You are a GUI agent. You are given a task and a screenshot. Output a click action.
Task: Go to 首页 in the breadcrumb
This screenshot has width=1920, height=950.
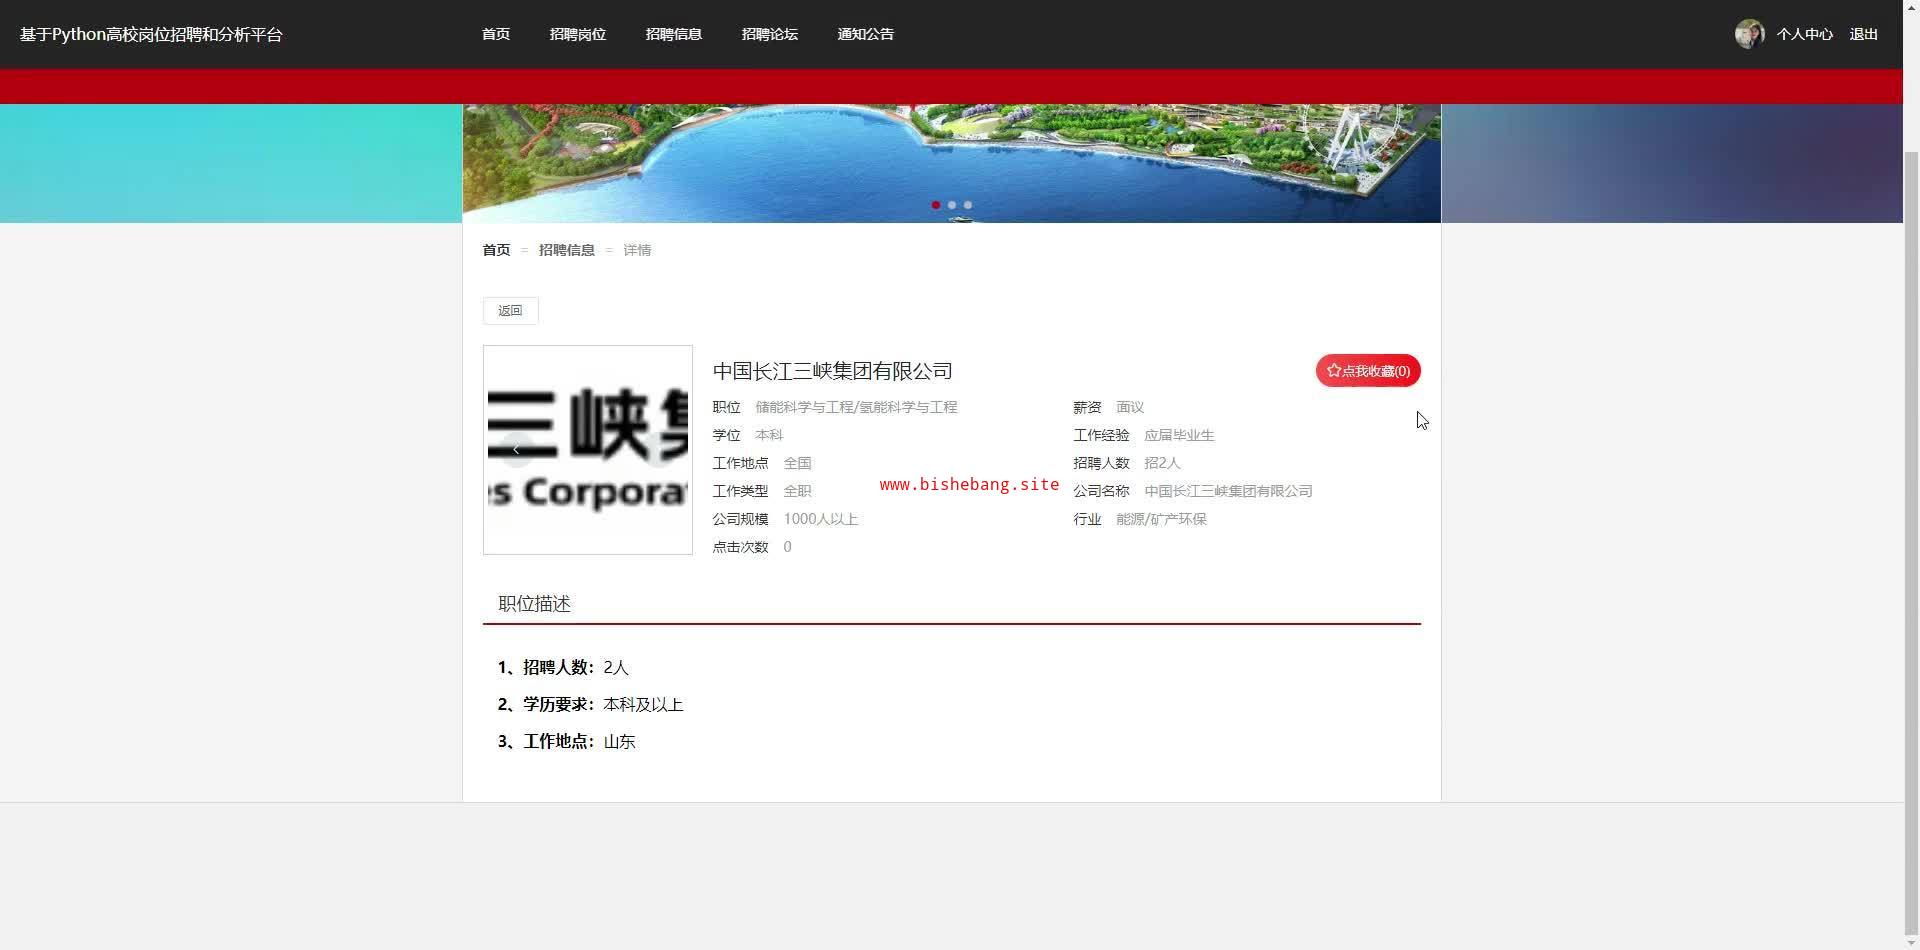point(497,250)
